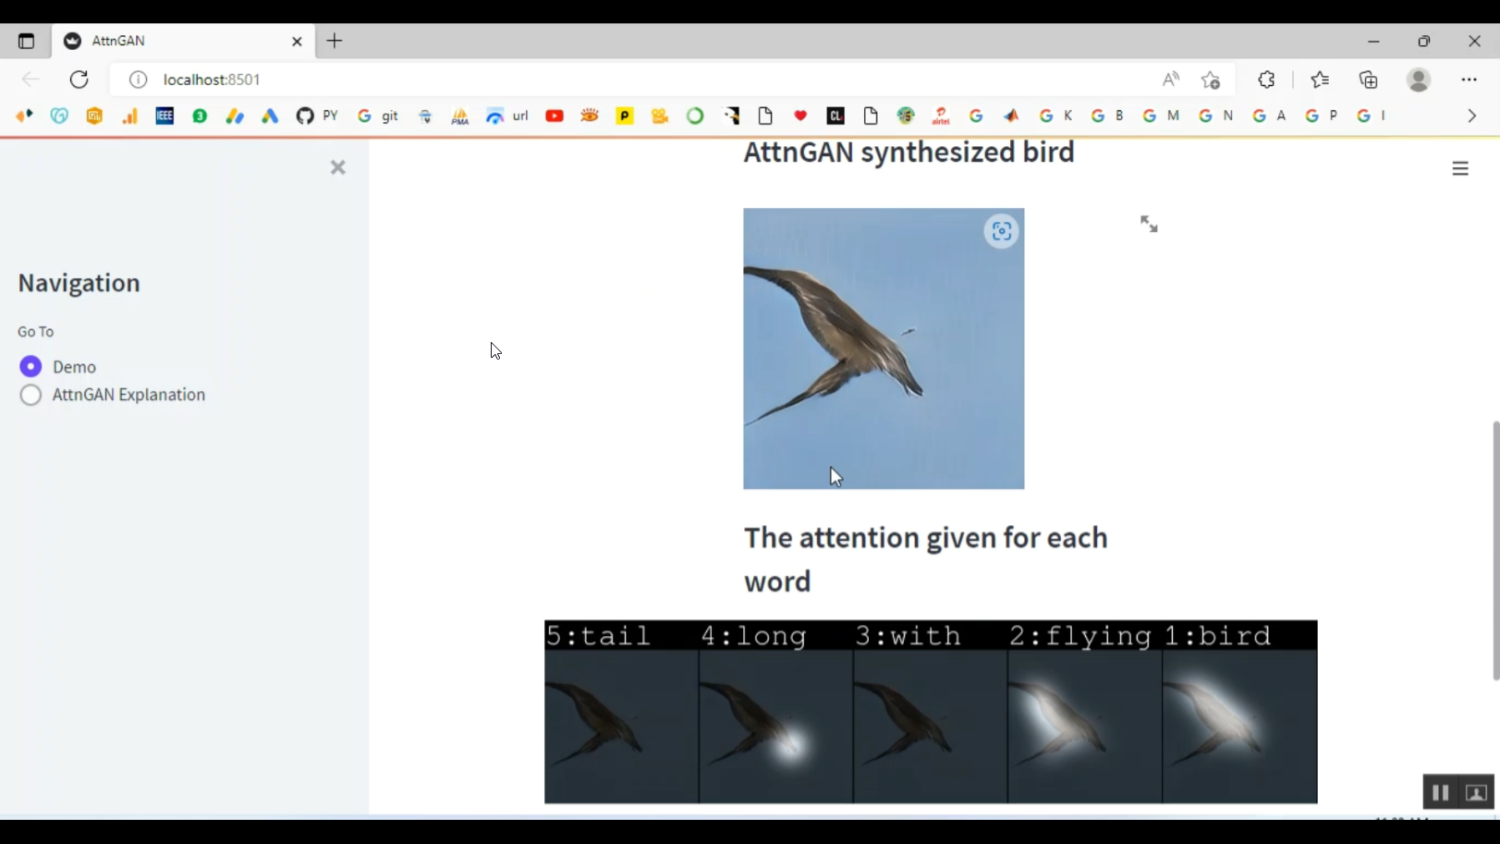Click the fullscreen icon on the bird image

(1149, 224)
